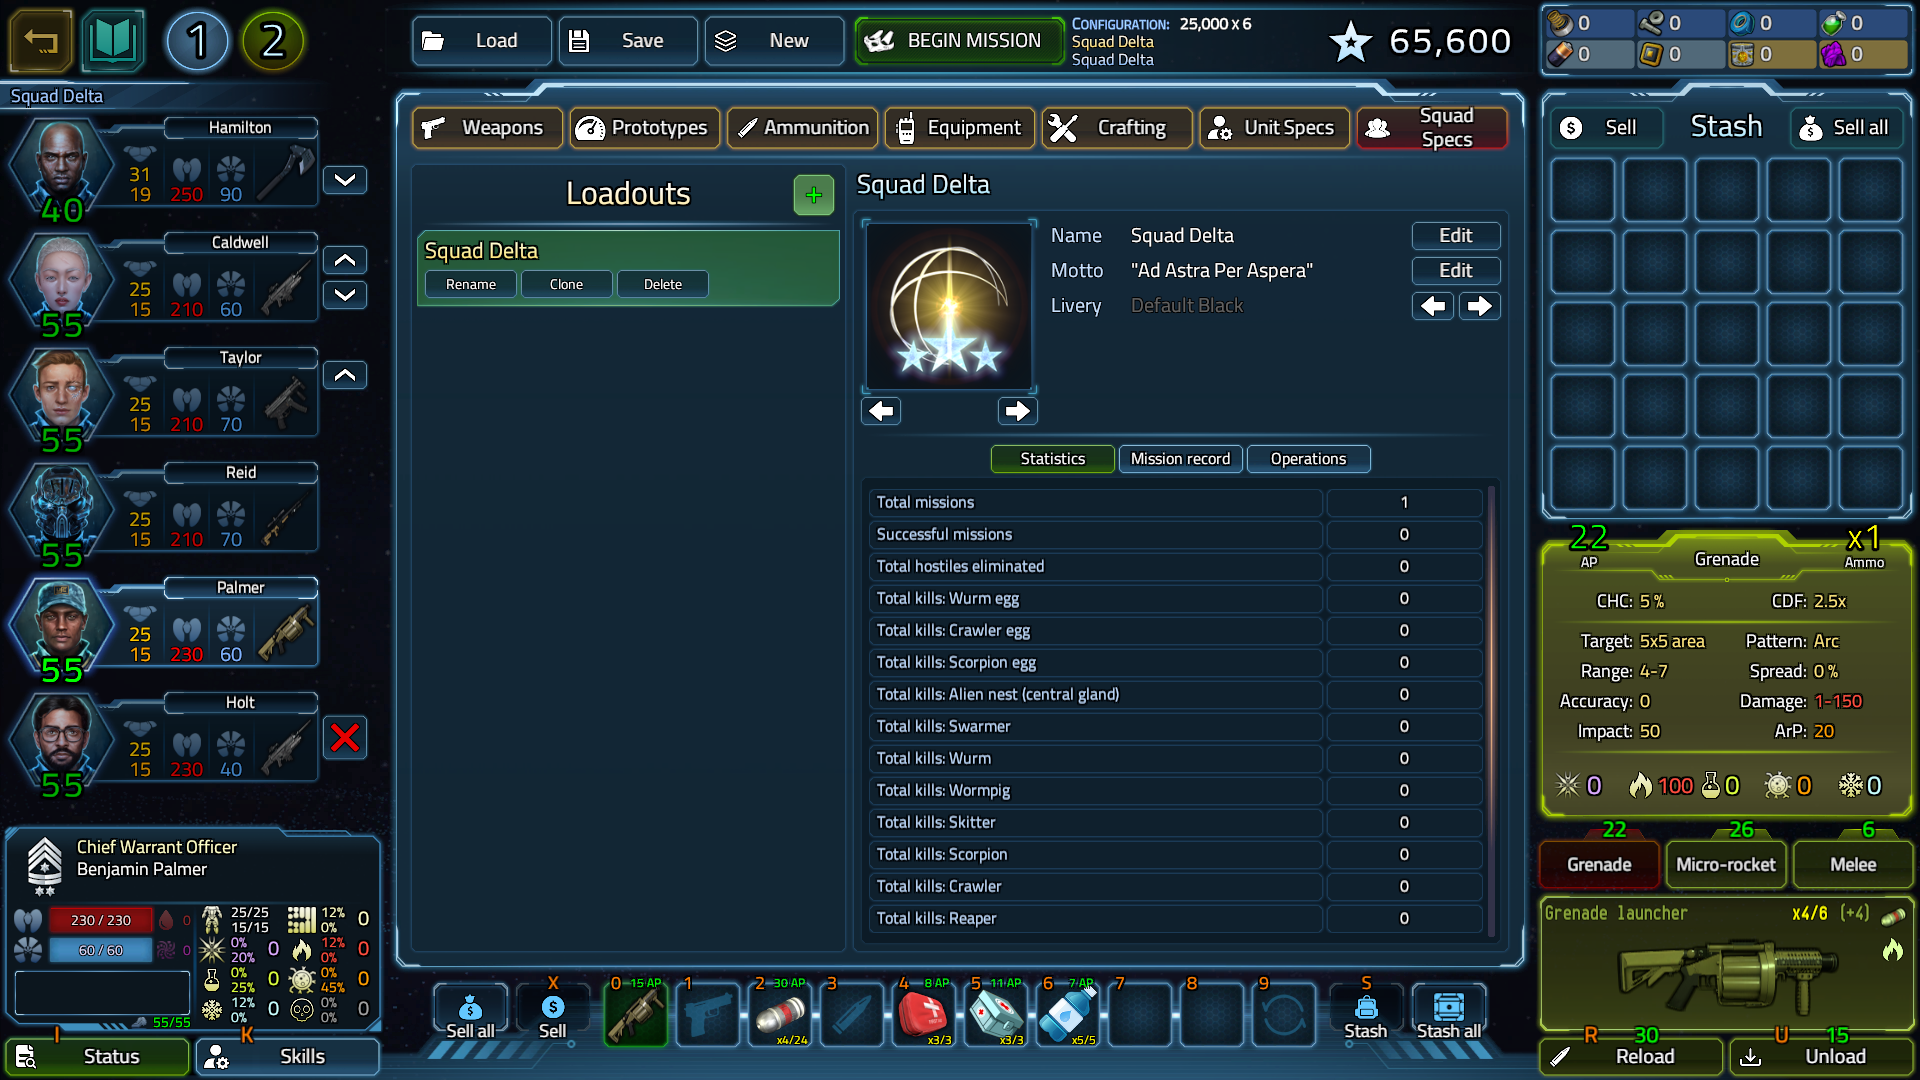This screenshot has width=1920, height=1080.
Task: Click the Mission record button
Action: (1180, 458)
